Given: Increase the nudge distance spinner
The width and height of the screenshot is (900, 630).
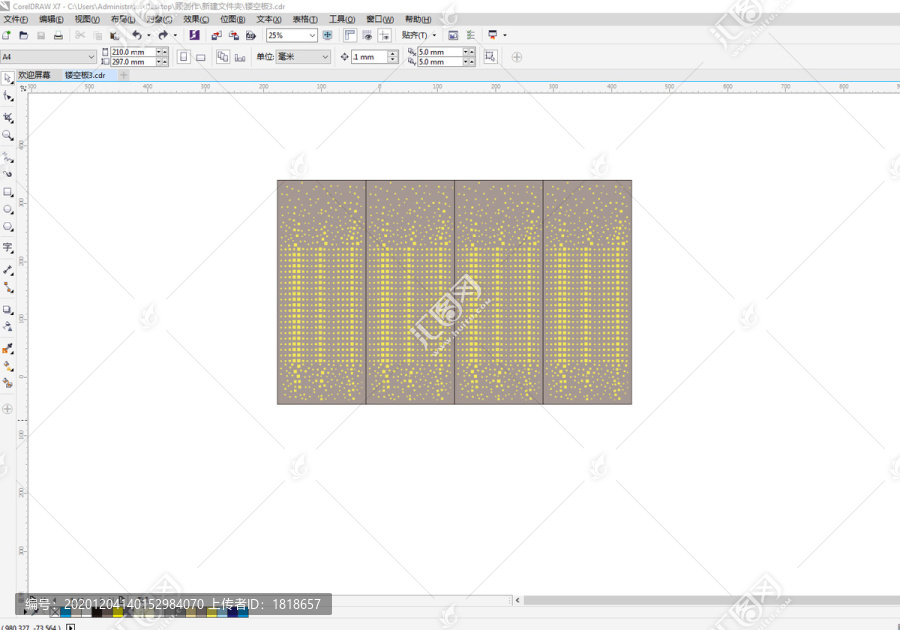Looking at the screenshot, I should (393, 54).
